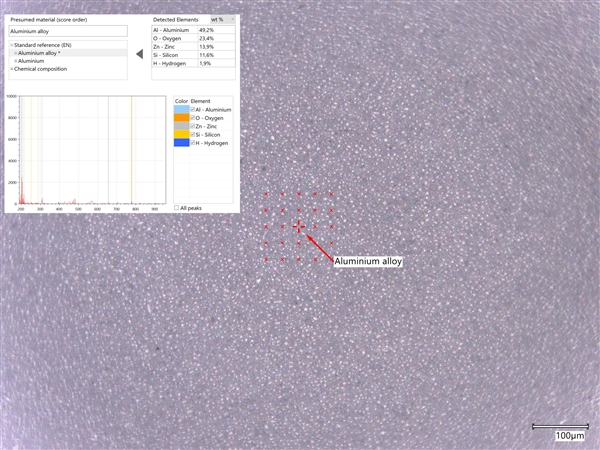Image resolution: width=600 pixels, height=450 pixels.
Task: Click the central red crosshair measurement marker
Action: click(x=298, y=228)
